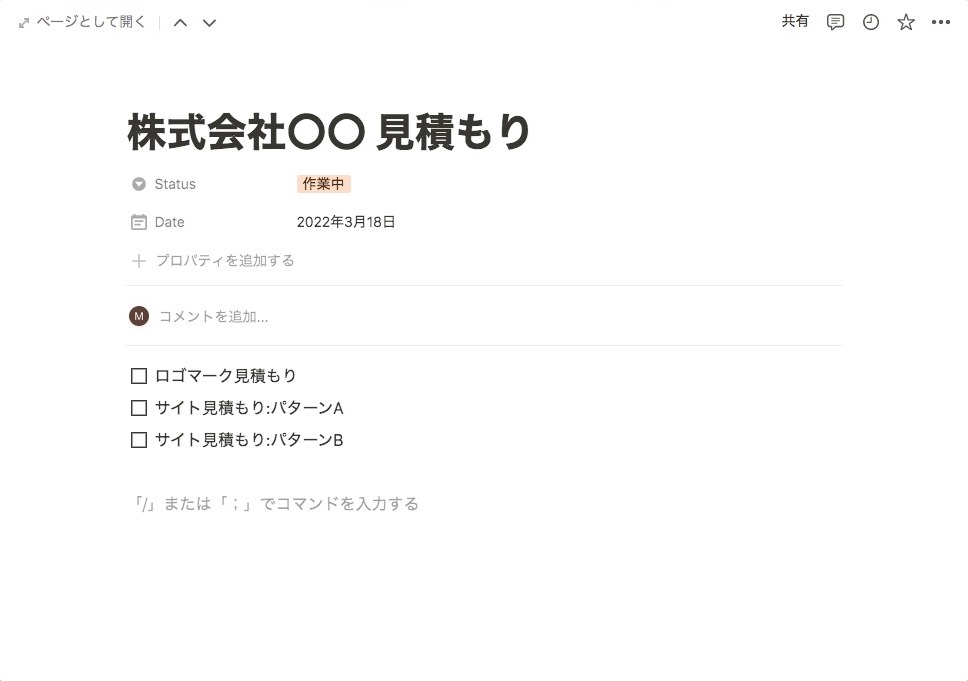This screenshot has height=681, width=968.
Task: Check the サイト見積もり:パターンB checkbox
Action: click(139, 440)
